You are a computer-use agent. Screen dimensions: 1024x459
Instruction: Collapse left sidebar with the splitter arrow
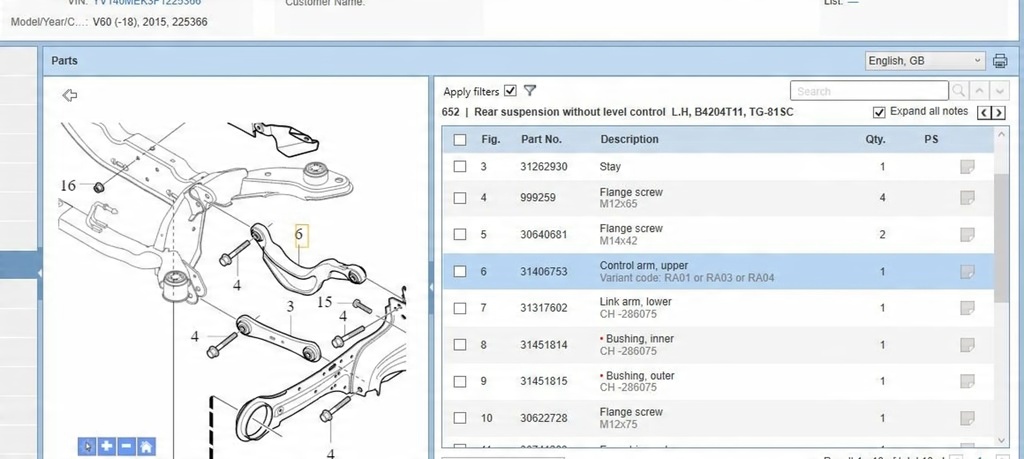pyautogui.click(x=40, y=273)
